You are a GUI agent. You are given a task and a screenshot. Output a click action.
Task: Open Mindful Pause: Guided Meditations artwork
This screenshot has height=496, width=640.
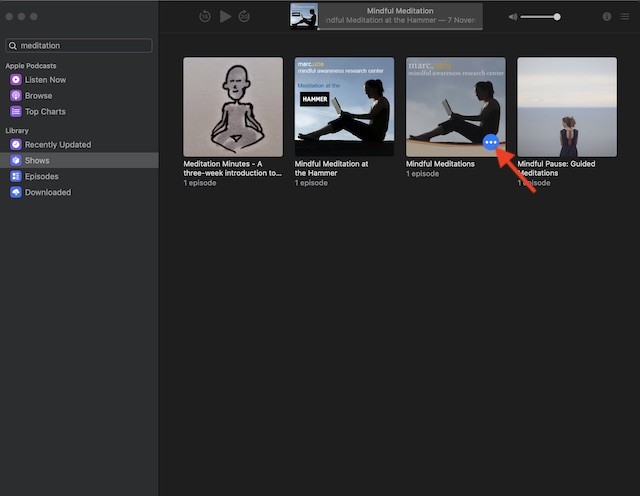pos(567,107)
